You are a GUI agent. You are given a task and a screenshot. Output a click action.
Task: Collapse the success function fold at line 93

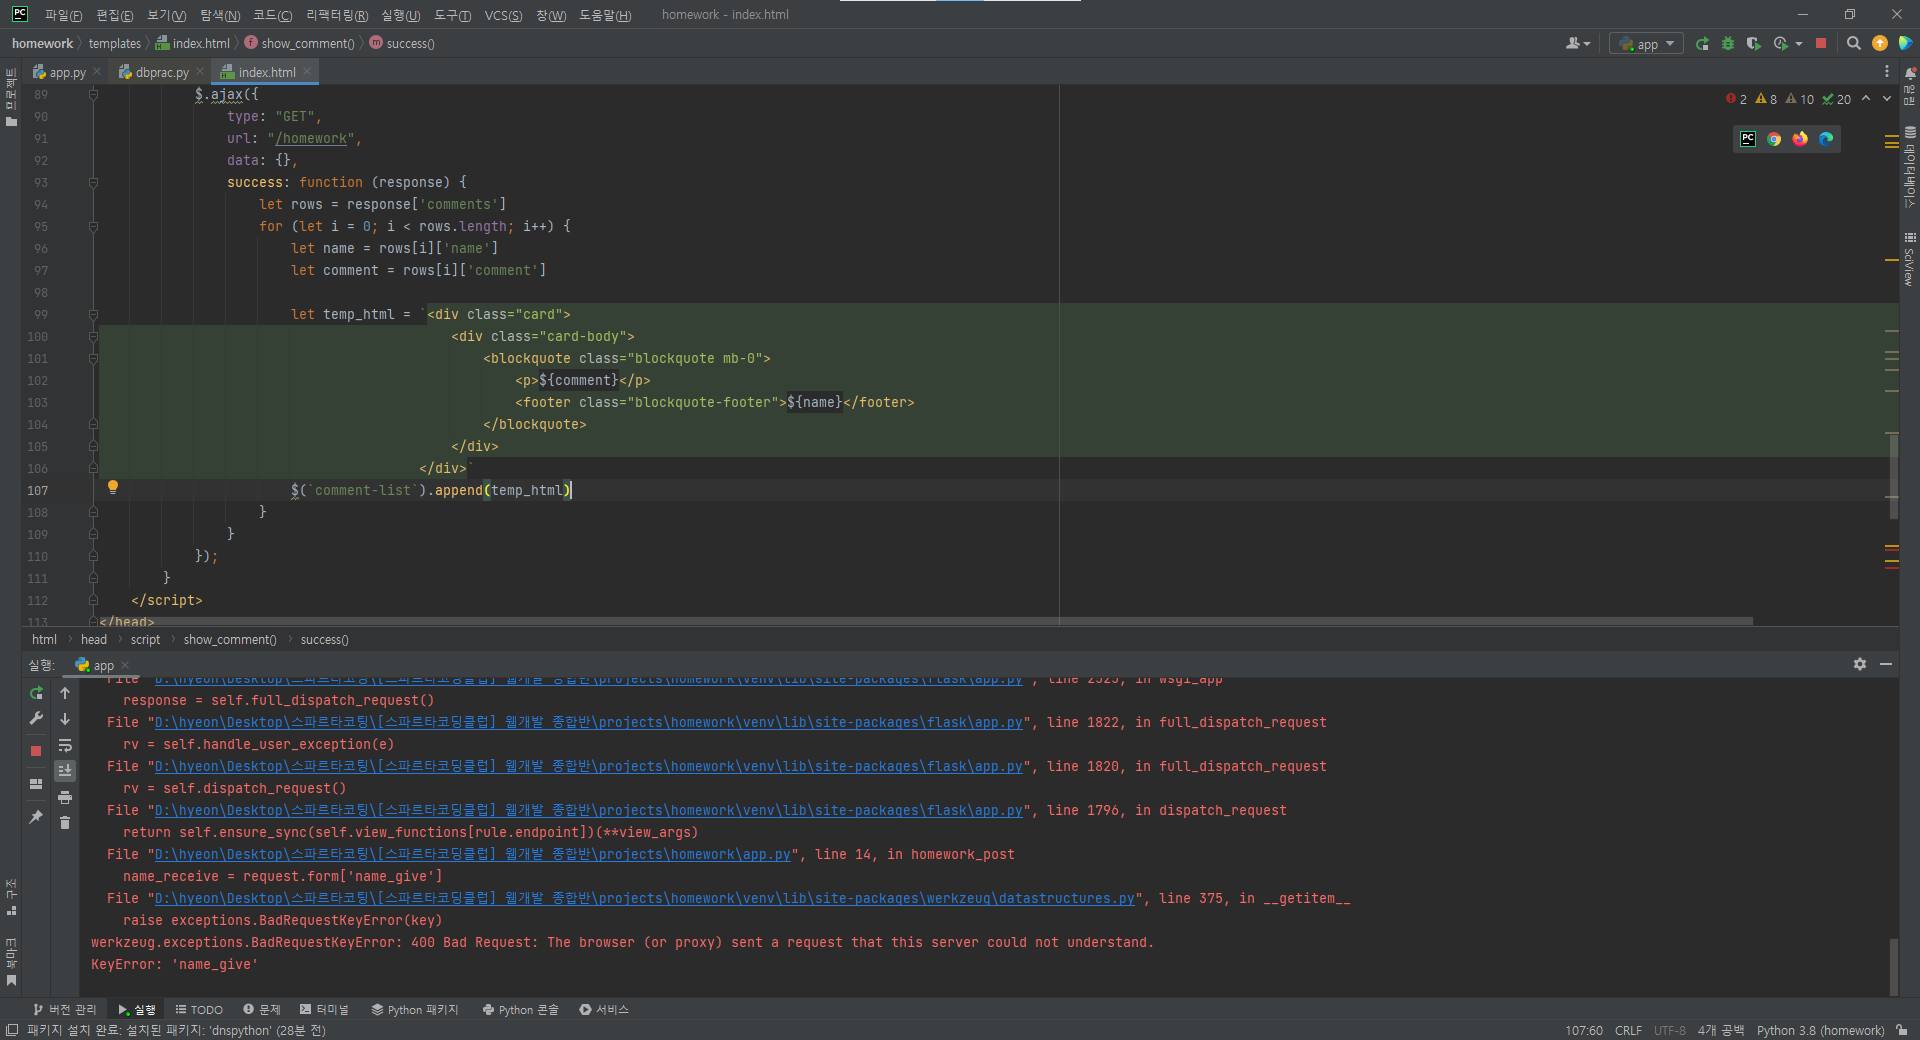pos(93,183)
